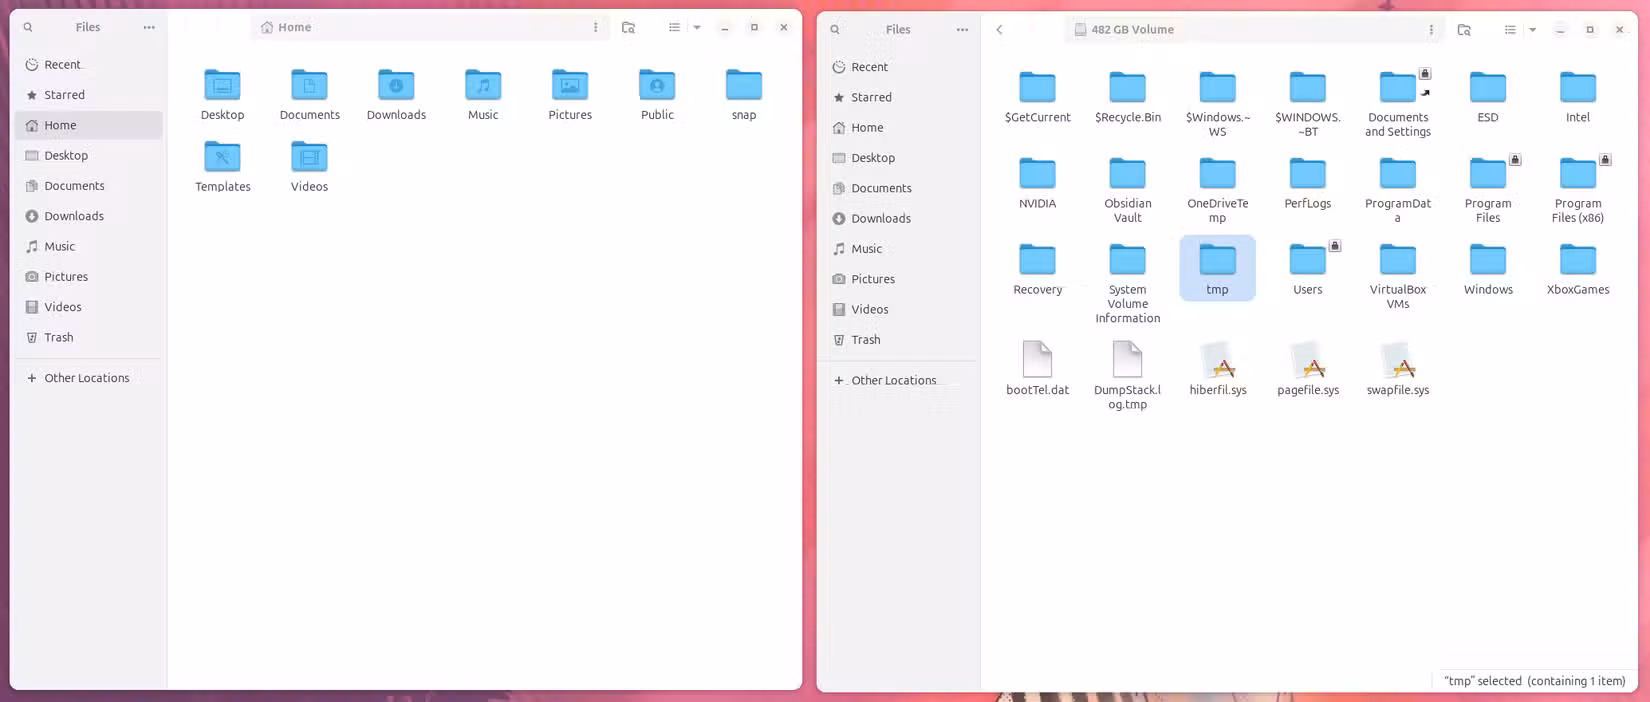Select System Volume Information folder
The height and width of the screenshot is (702, 1650).
pyautogui.click(x=1127, y=283)
